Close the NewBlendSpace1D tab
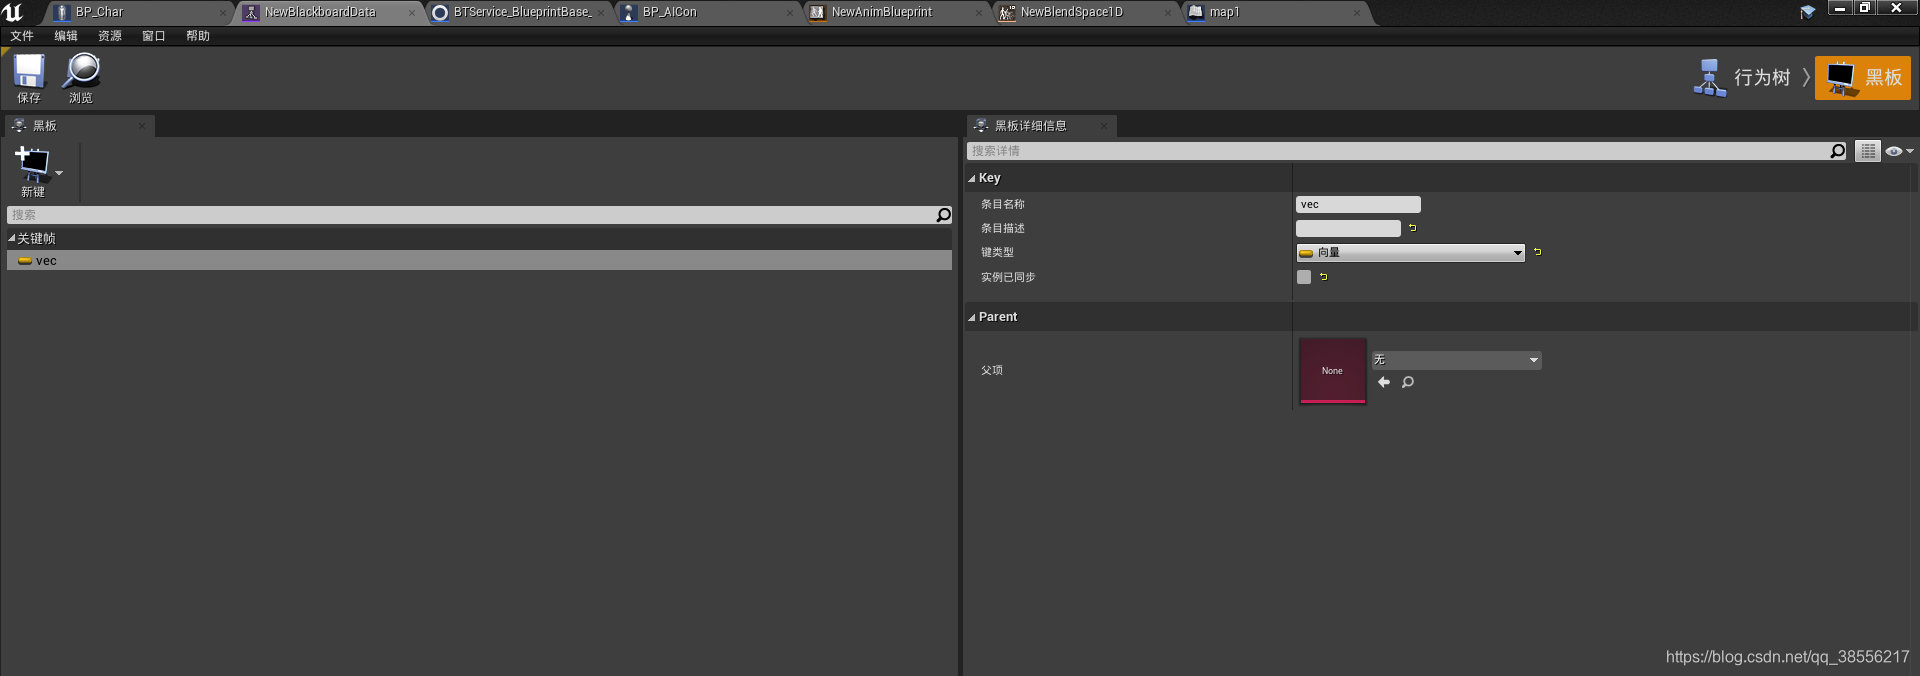 (x=1167, y=13)
